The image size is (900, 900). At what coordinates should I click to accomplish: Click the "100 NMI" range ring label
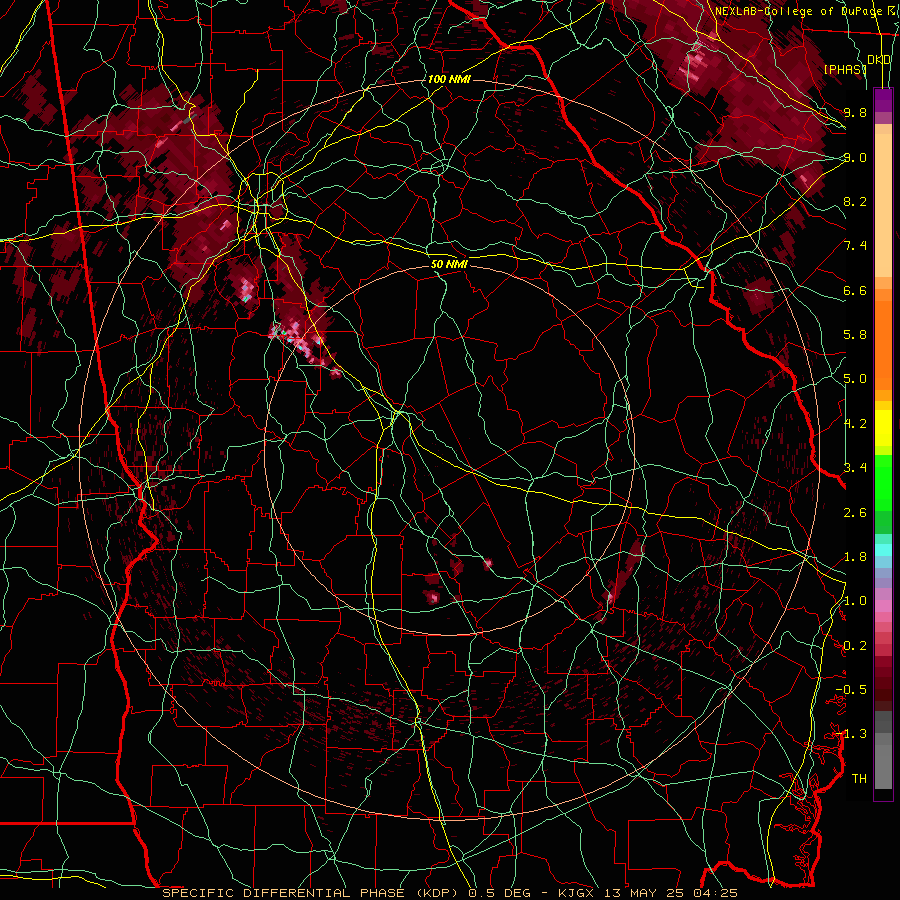coord(449,79)
